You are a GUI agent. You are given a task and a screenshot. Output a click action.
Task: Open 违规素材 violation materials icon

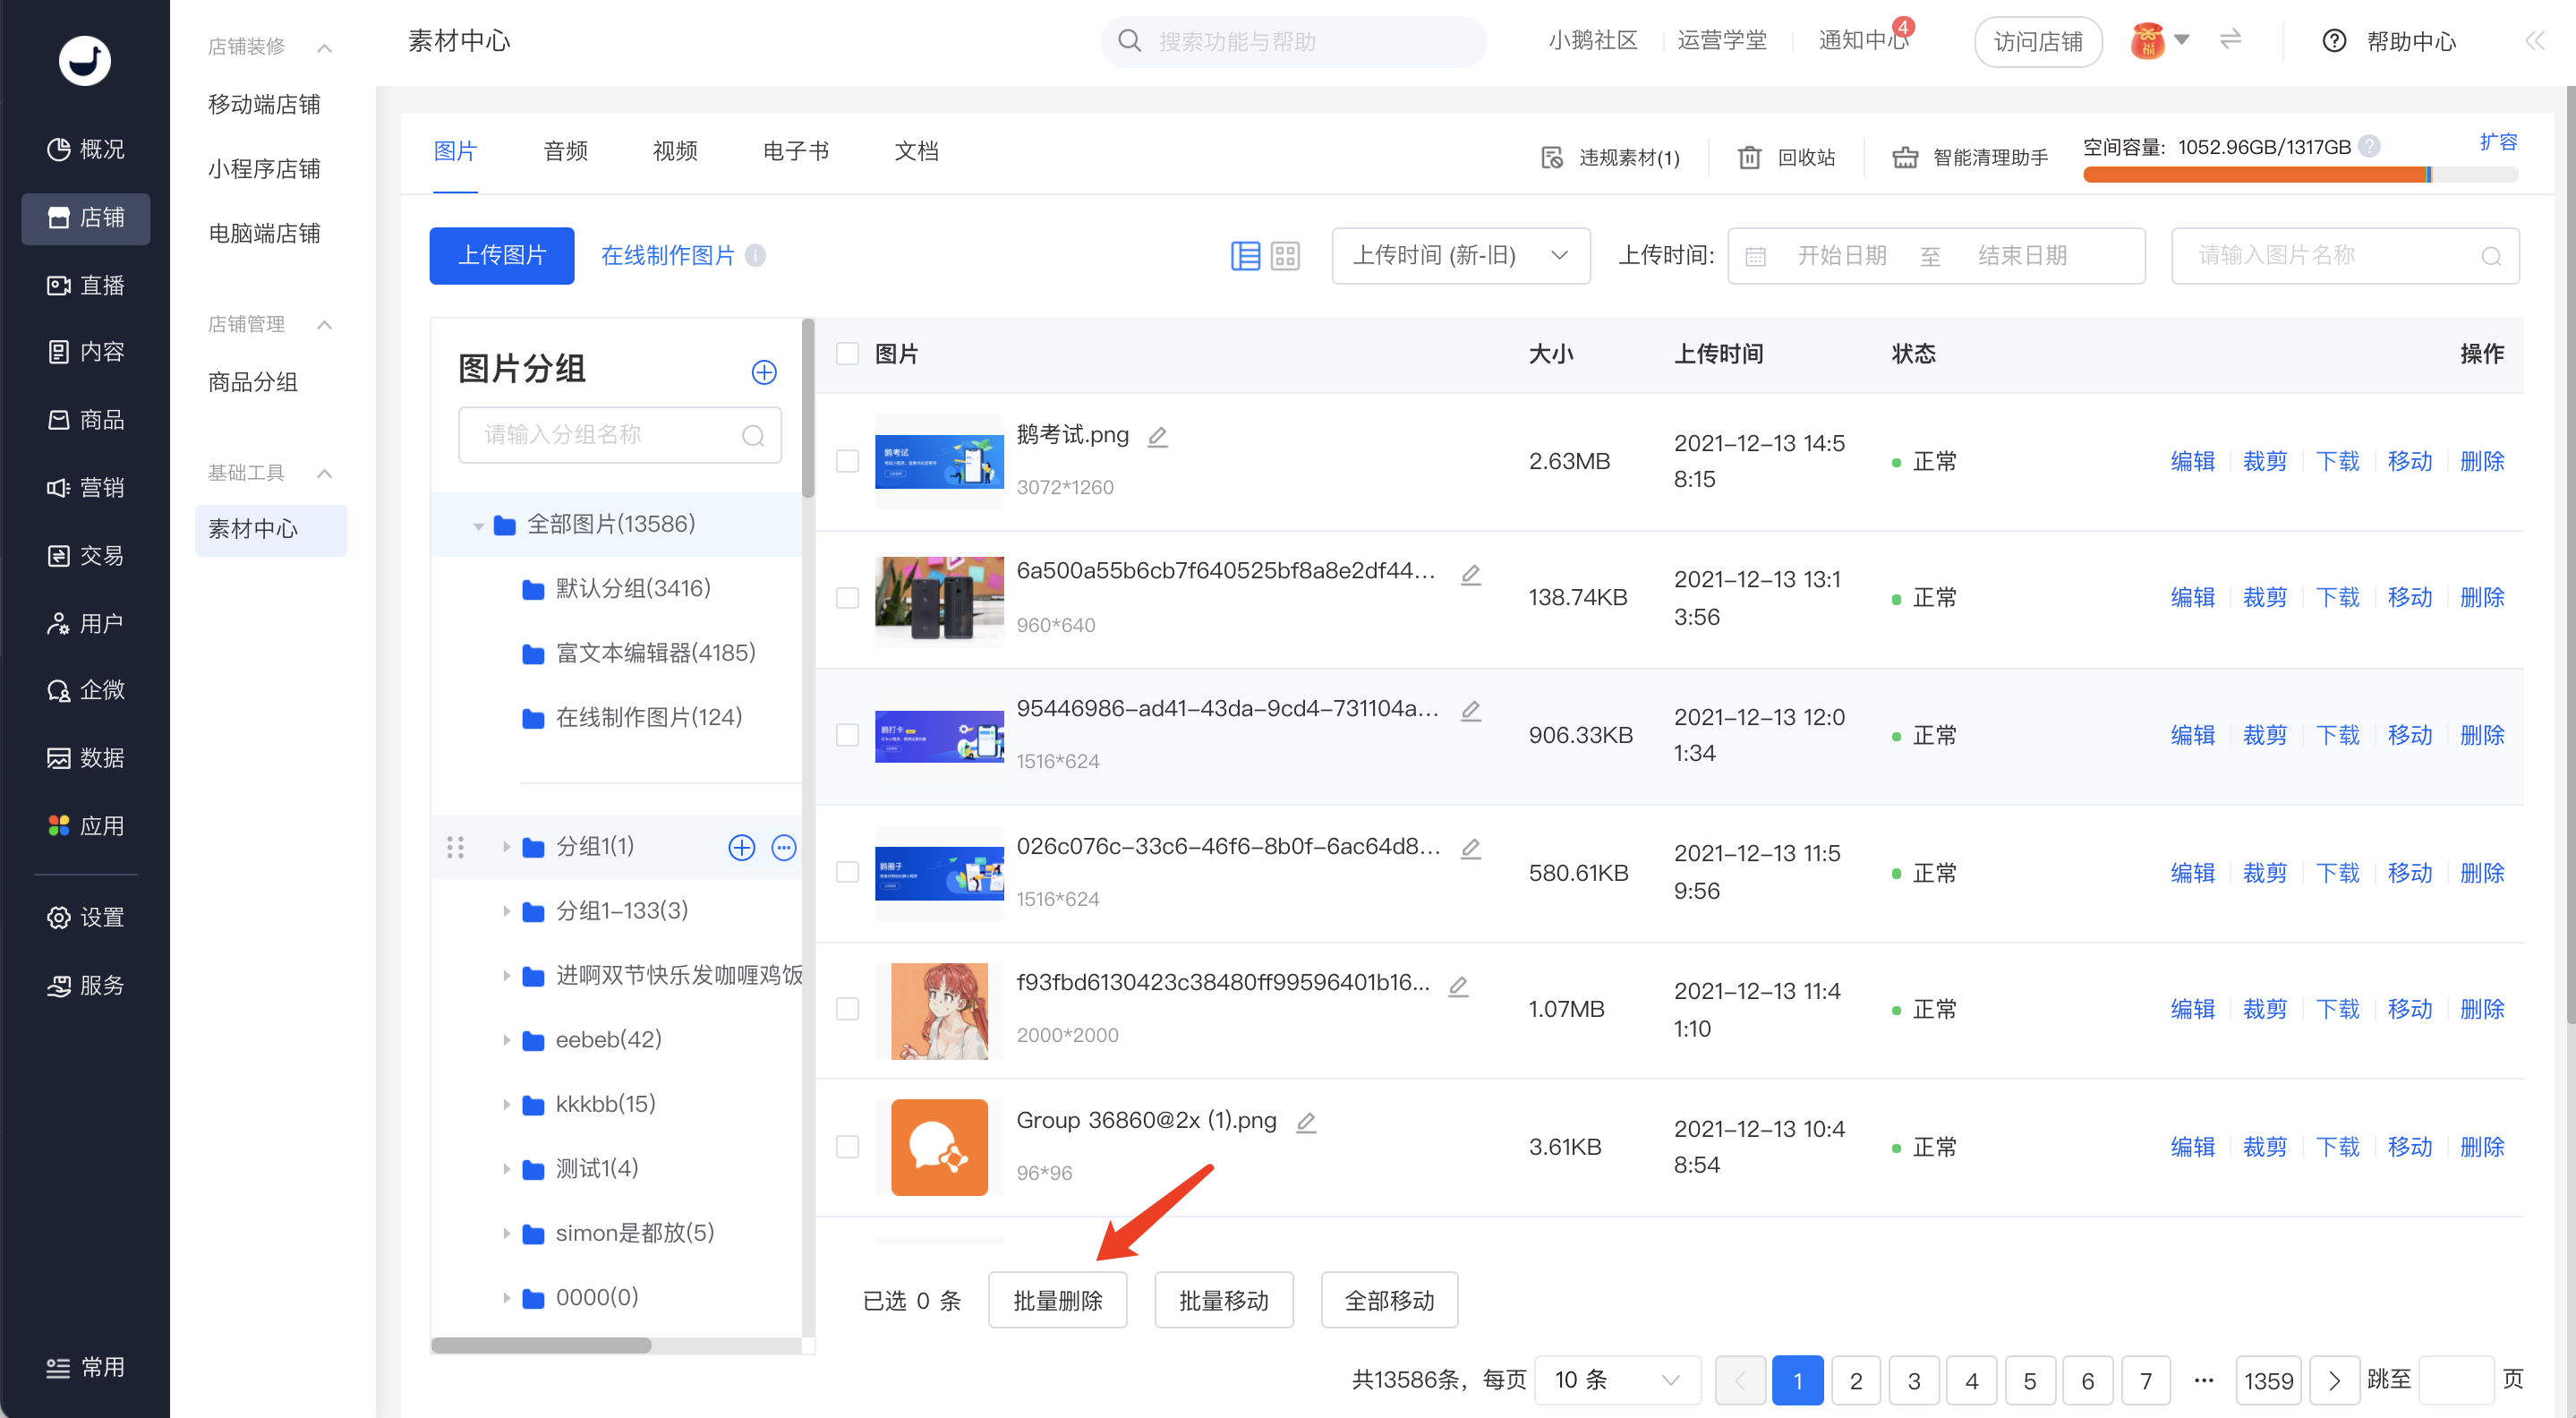[1552, 157]
